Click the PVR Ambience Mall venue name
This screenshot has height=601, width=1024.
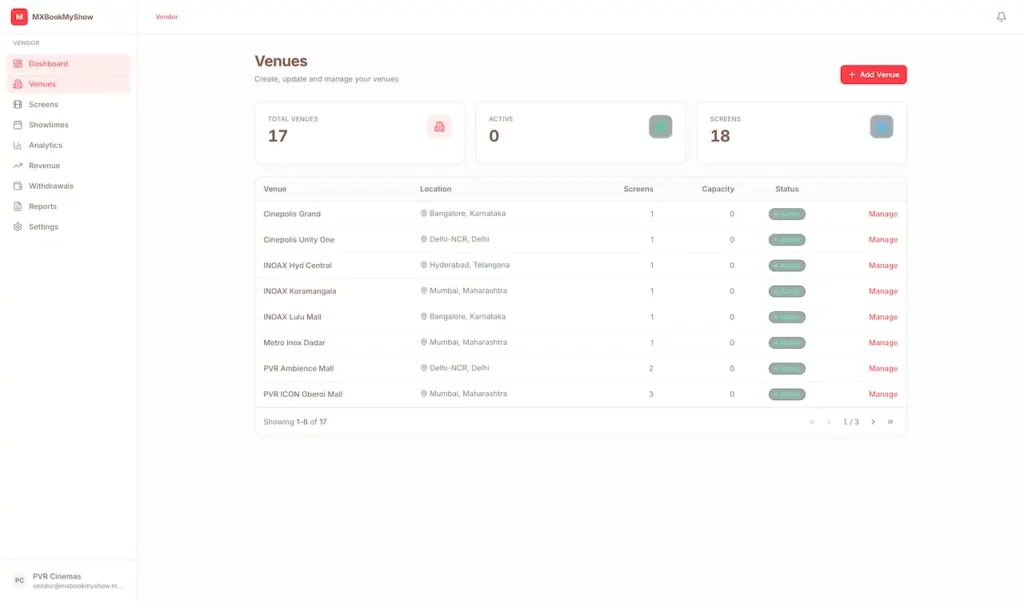(298, 368)
